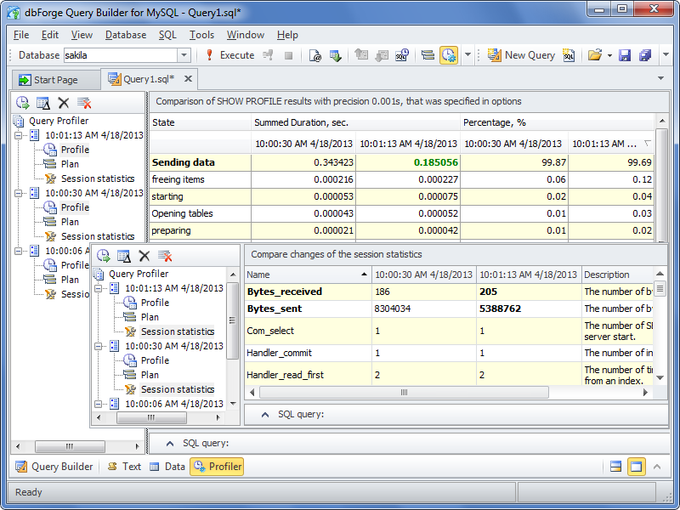Open the Tools menu
This screenshot has width=680, height=510.
pyautogui.click(x=202, y=35)
